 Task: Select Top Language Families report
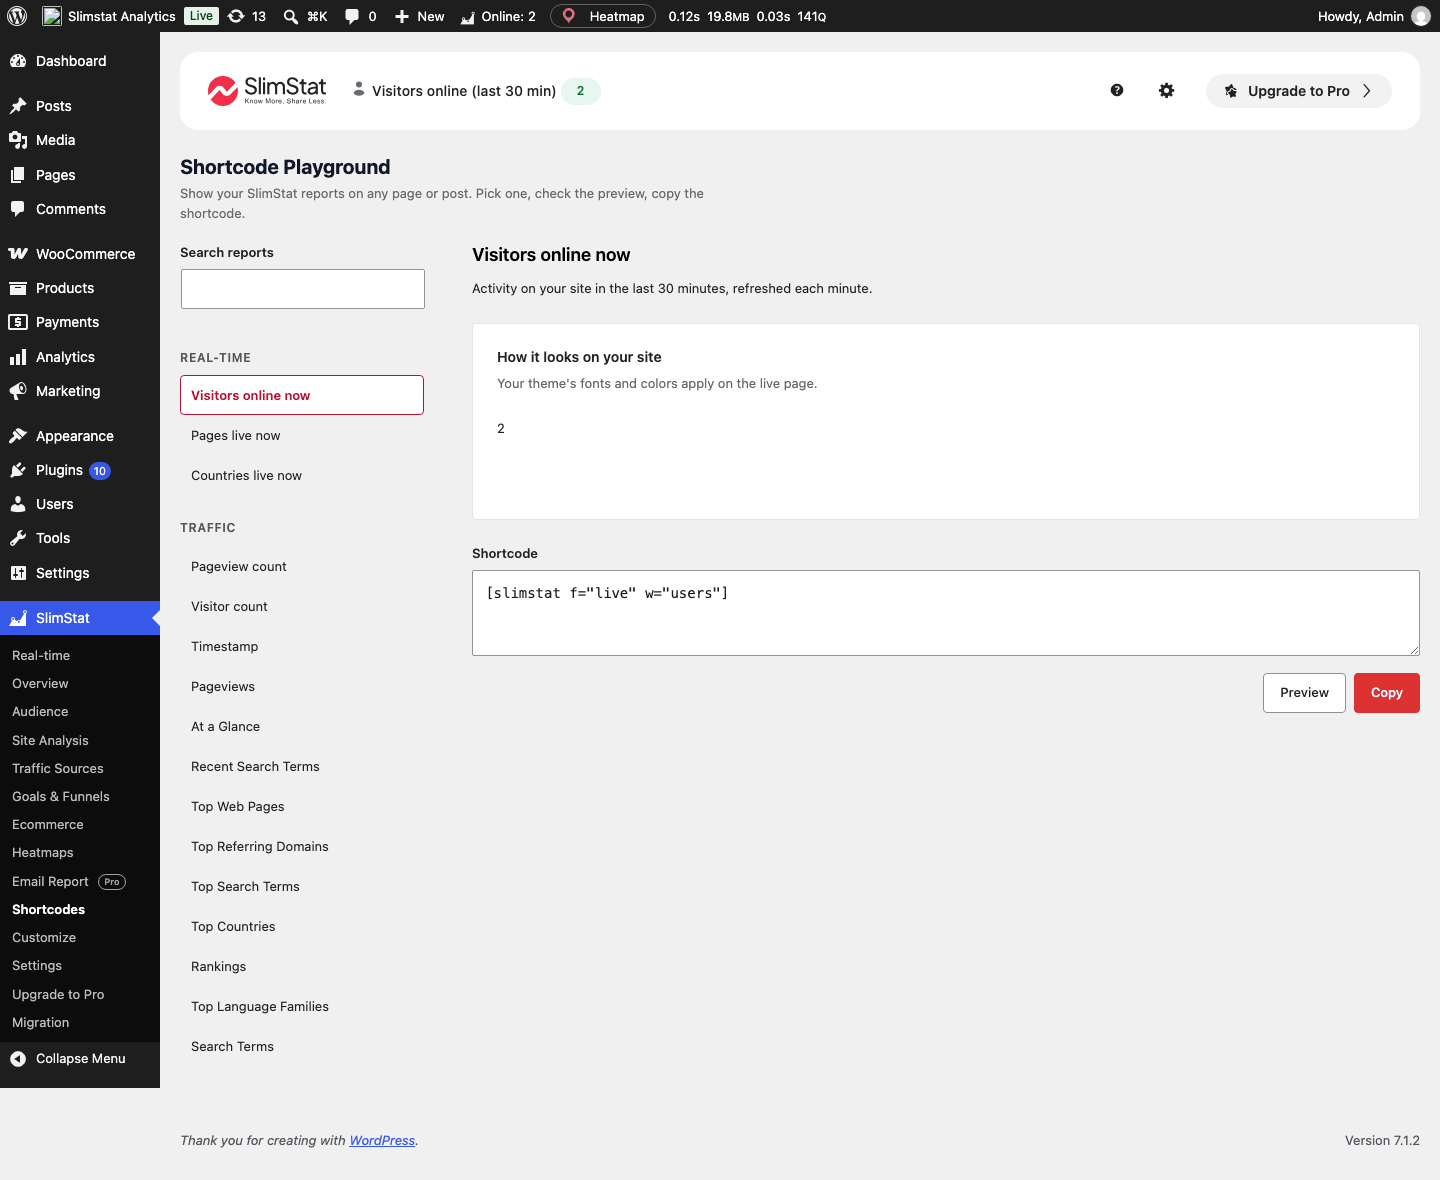pyautogui.click(x=302, y=1007)
